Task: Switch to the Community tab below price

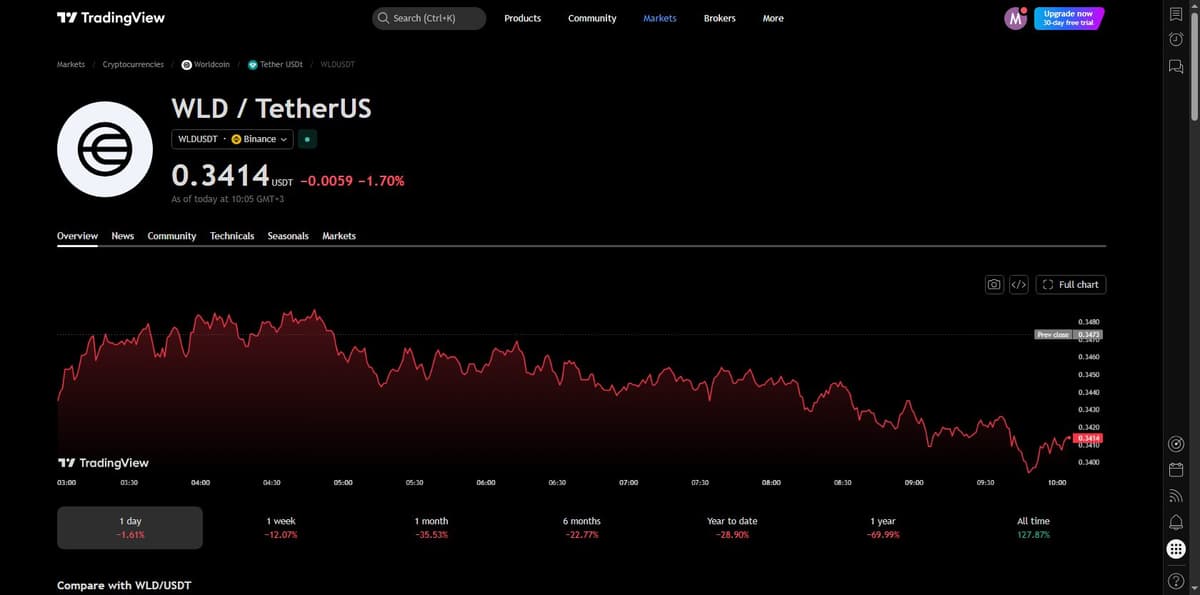Action: click(x=172, y=236)
